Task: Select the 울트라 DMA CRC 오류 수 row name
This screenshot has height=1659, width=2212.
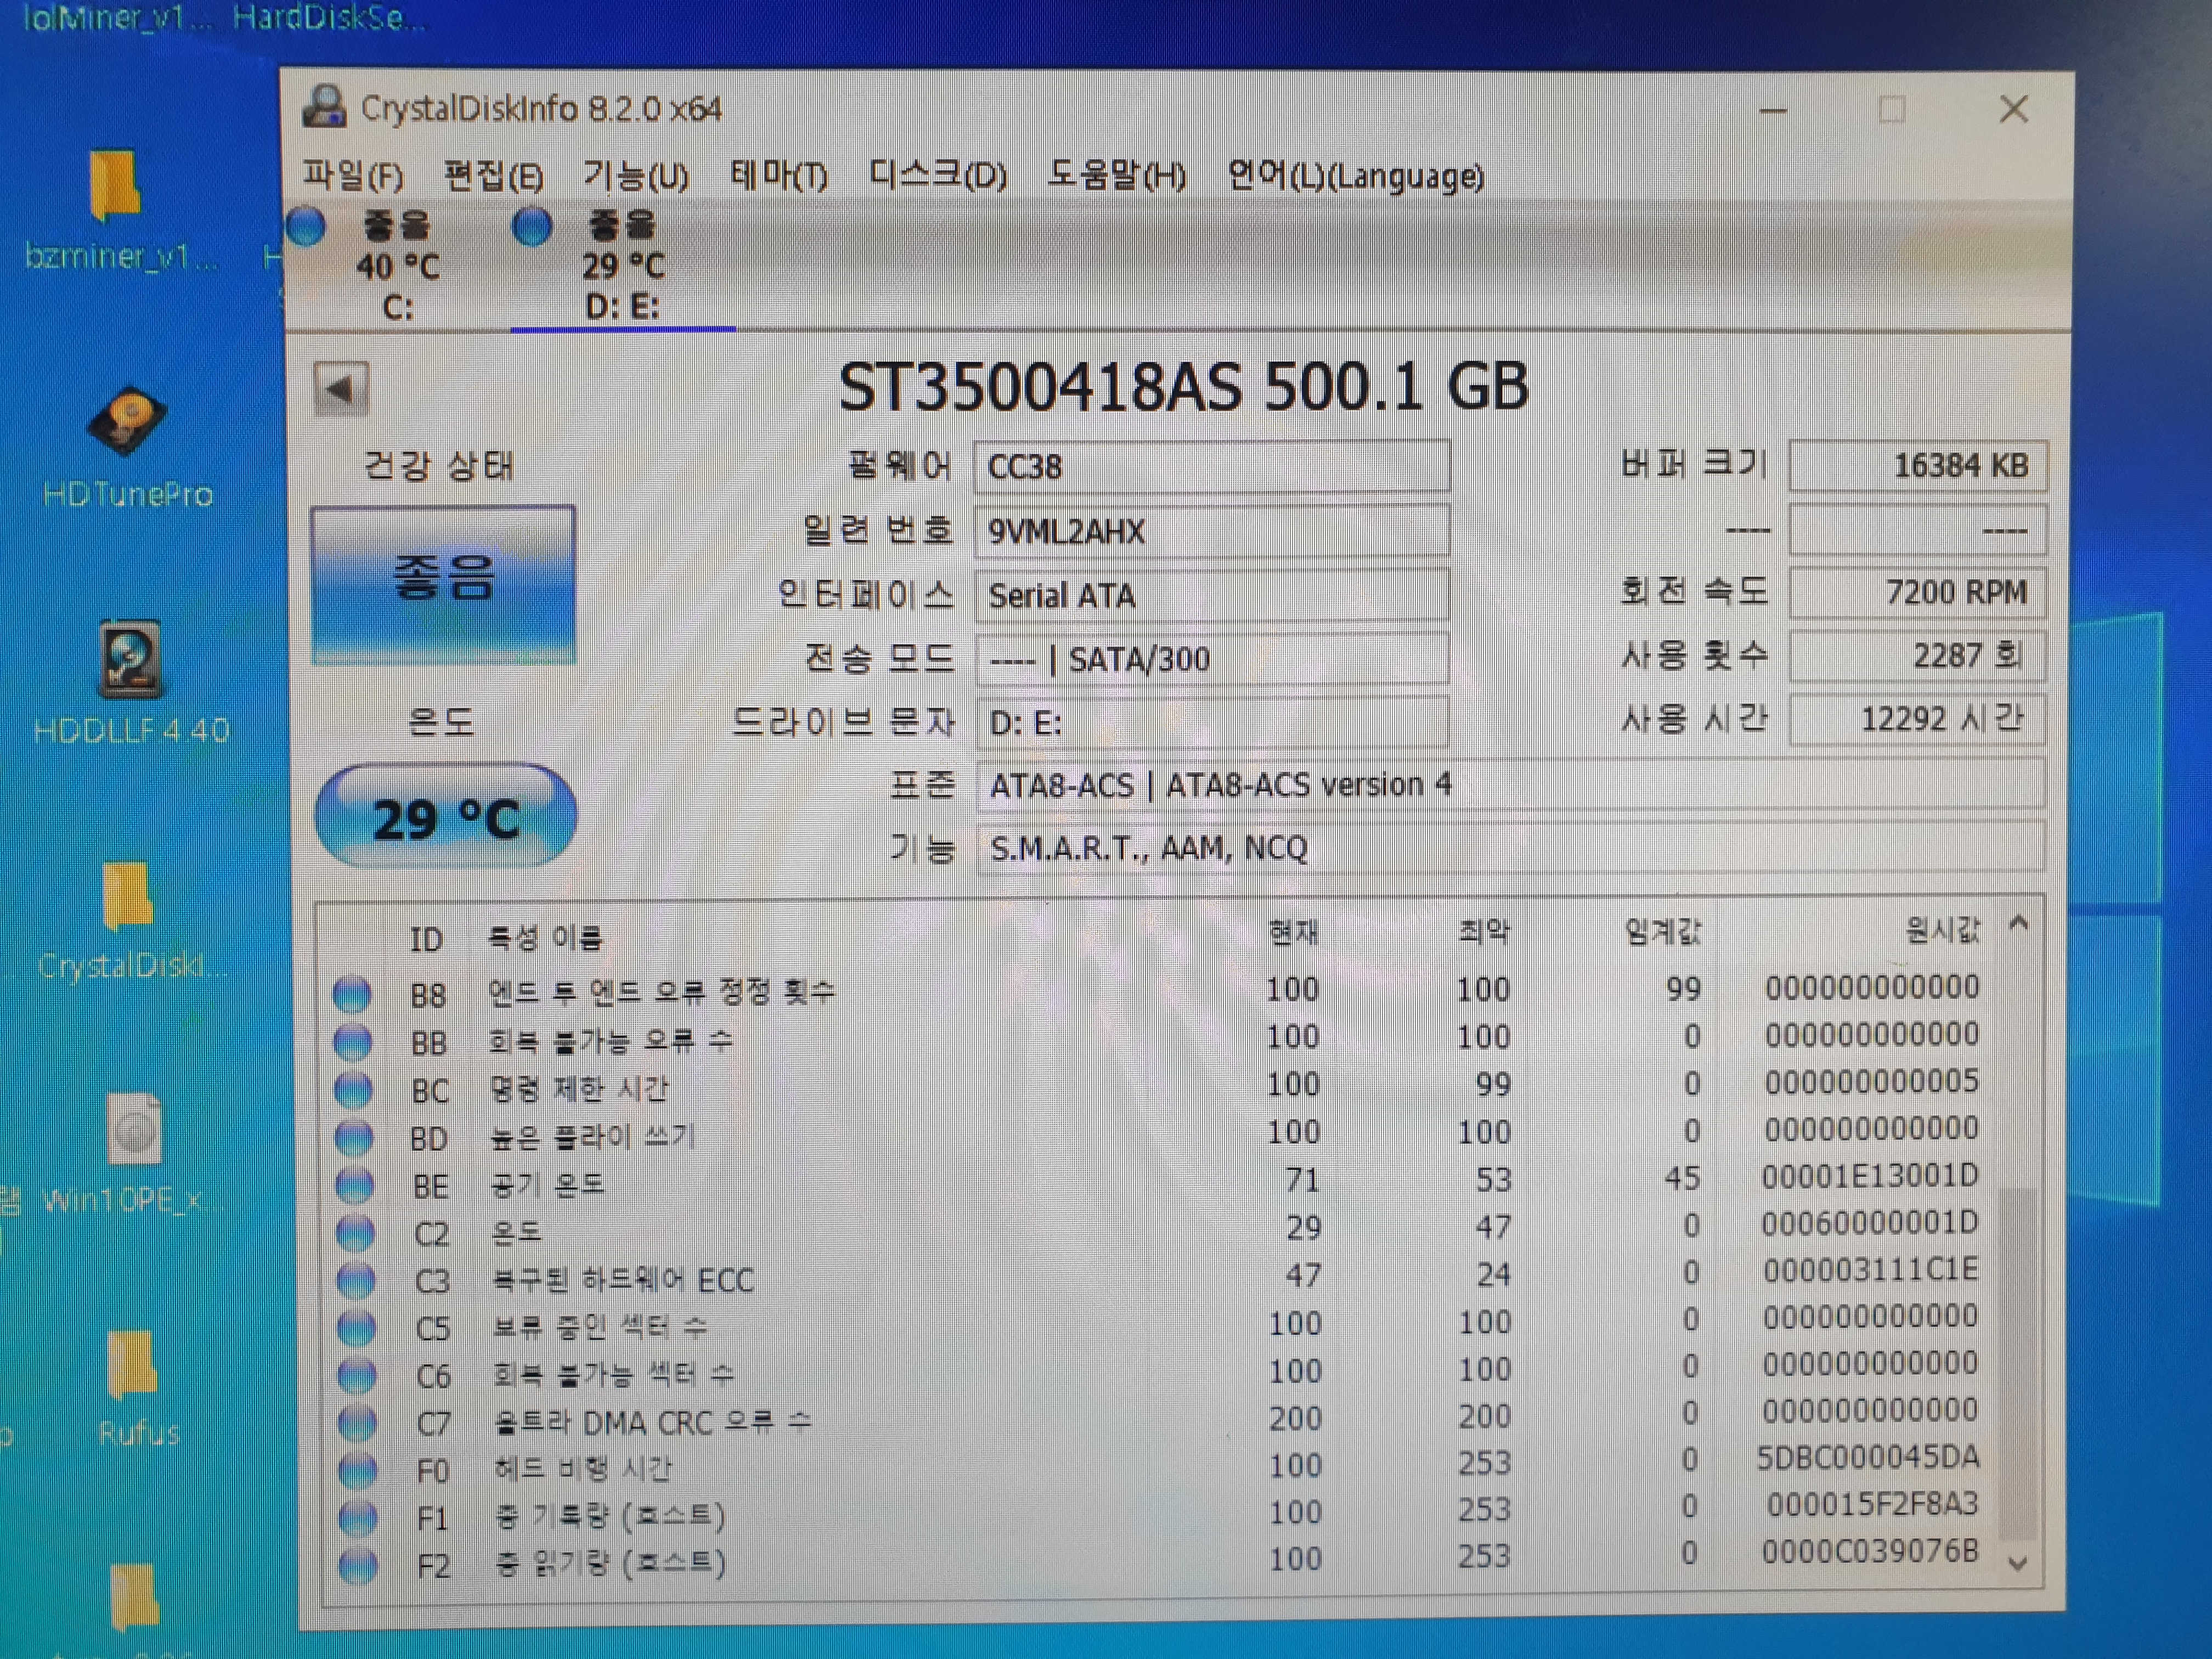Action: pos(653,1422)
